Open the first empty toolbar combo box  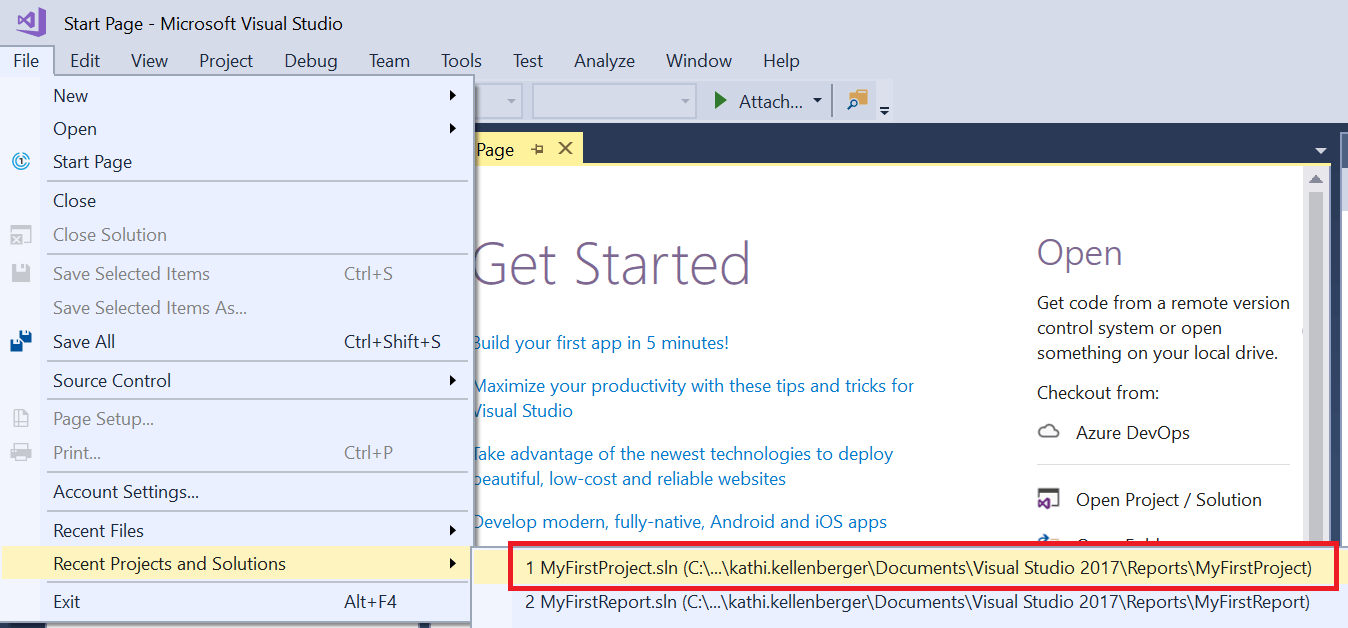[497, 101]
